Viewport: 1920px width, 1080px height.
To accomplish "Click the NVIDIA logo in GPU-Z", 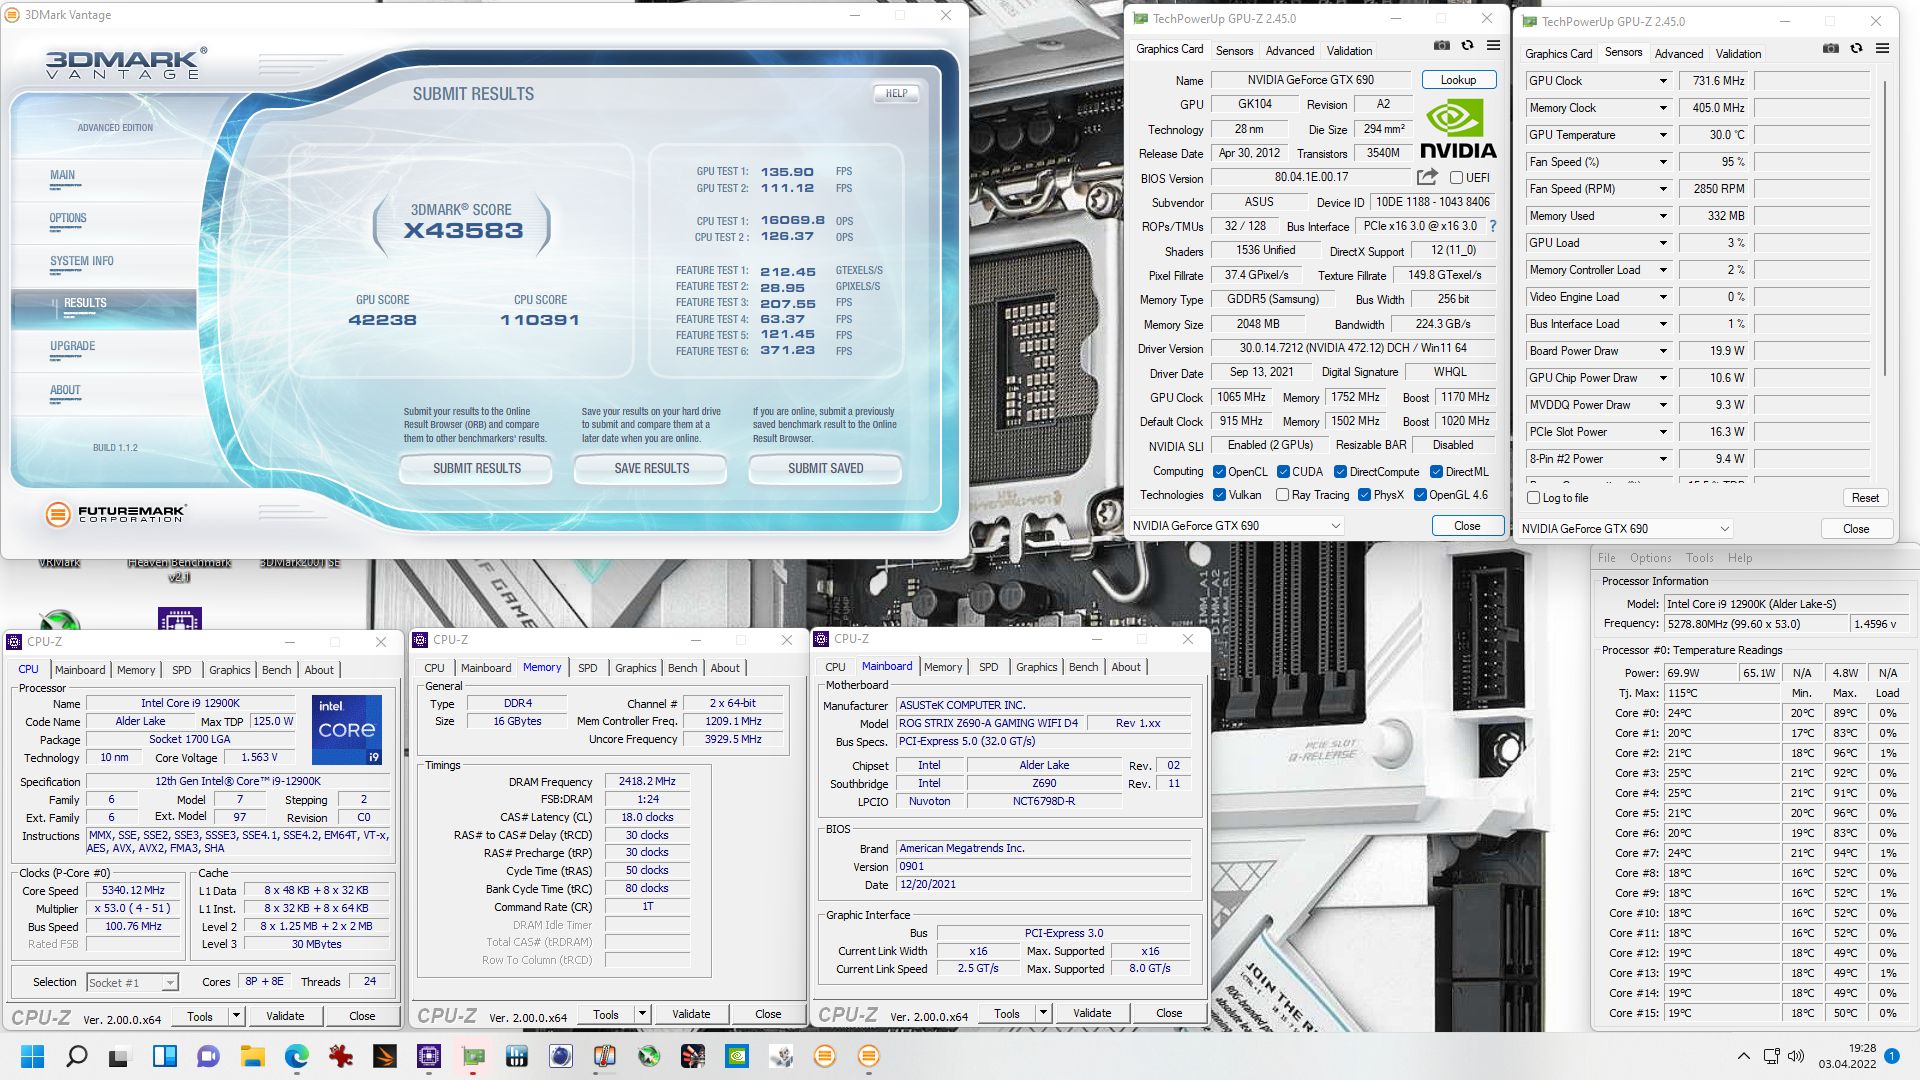I will (x=1458, y=129).
